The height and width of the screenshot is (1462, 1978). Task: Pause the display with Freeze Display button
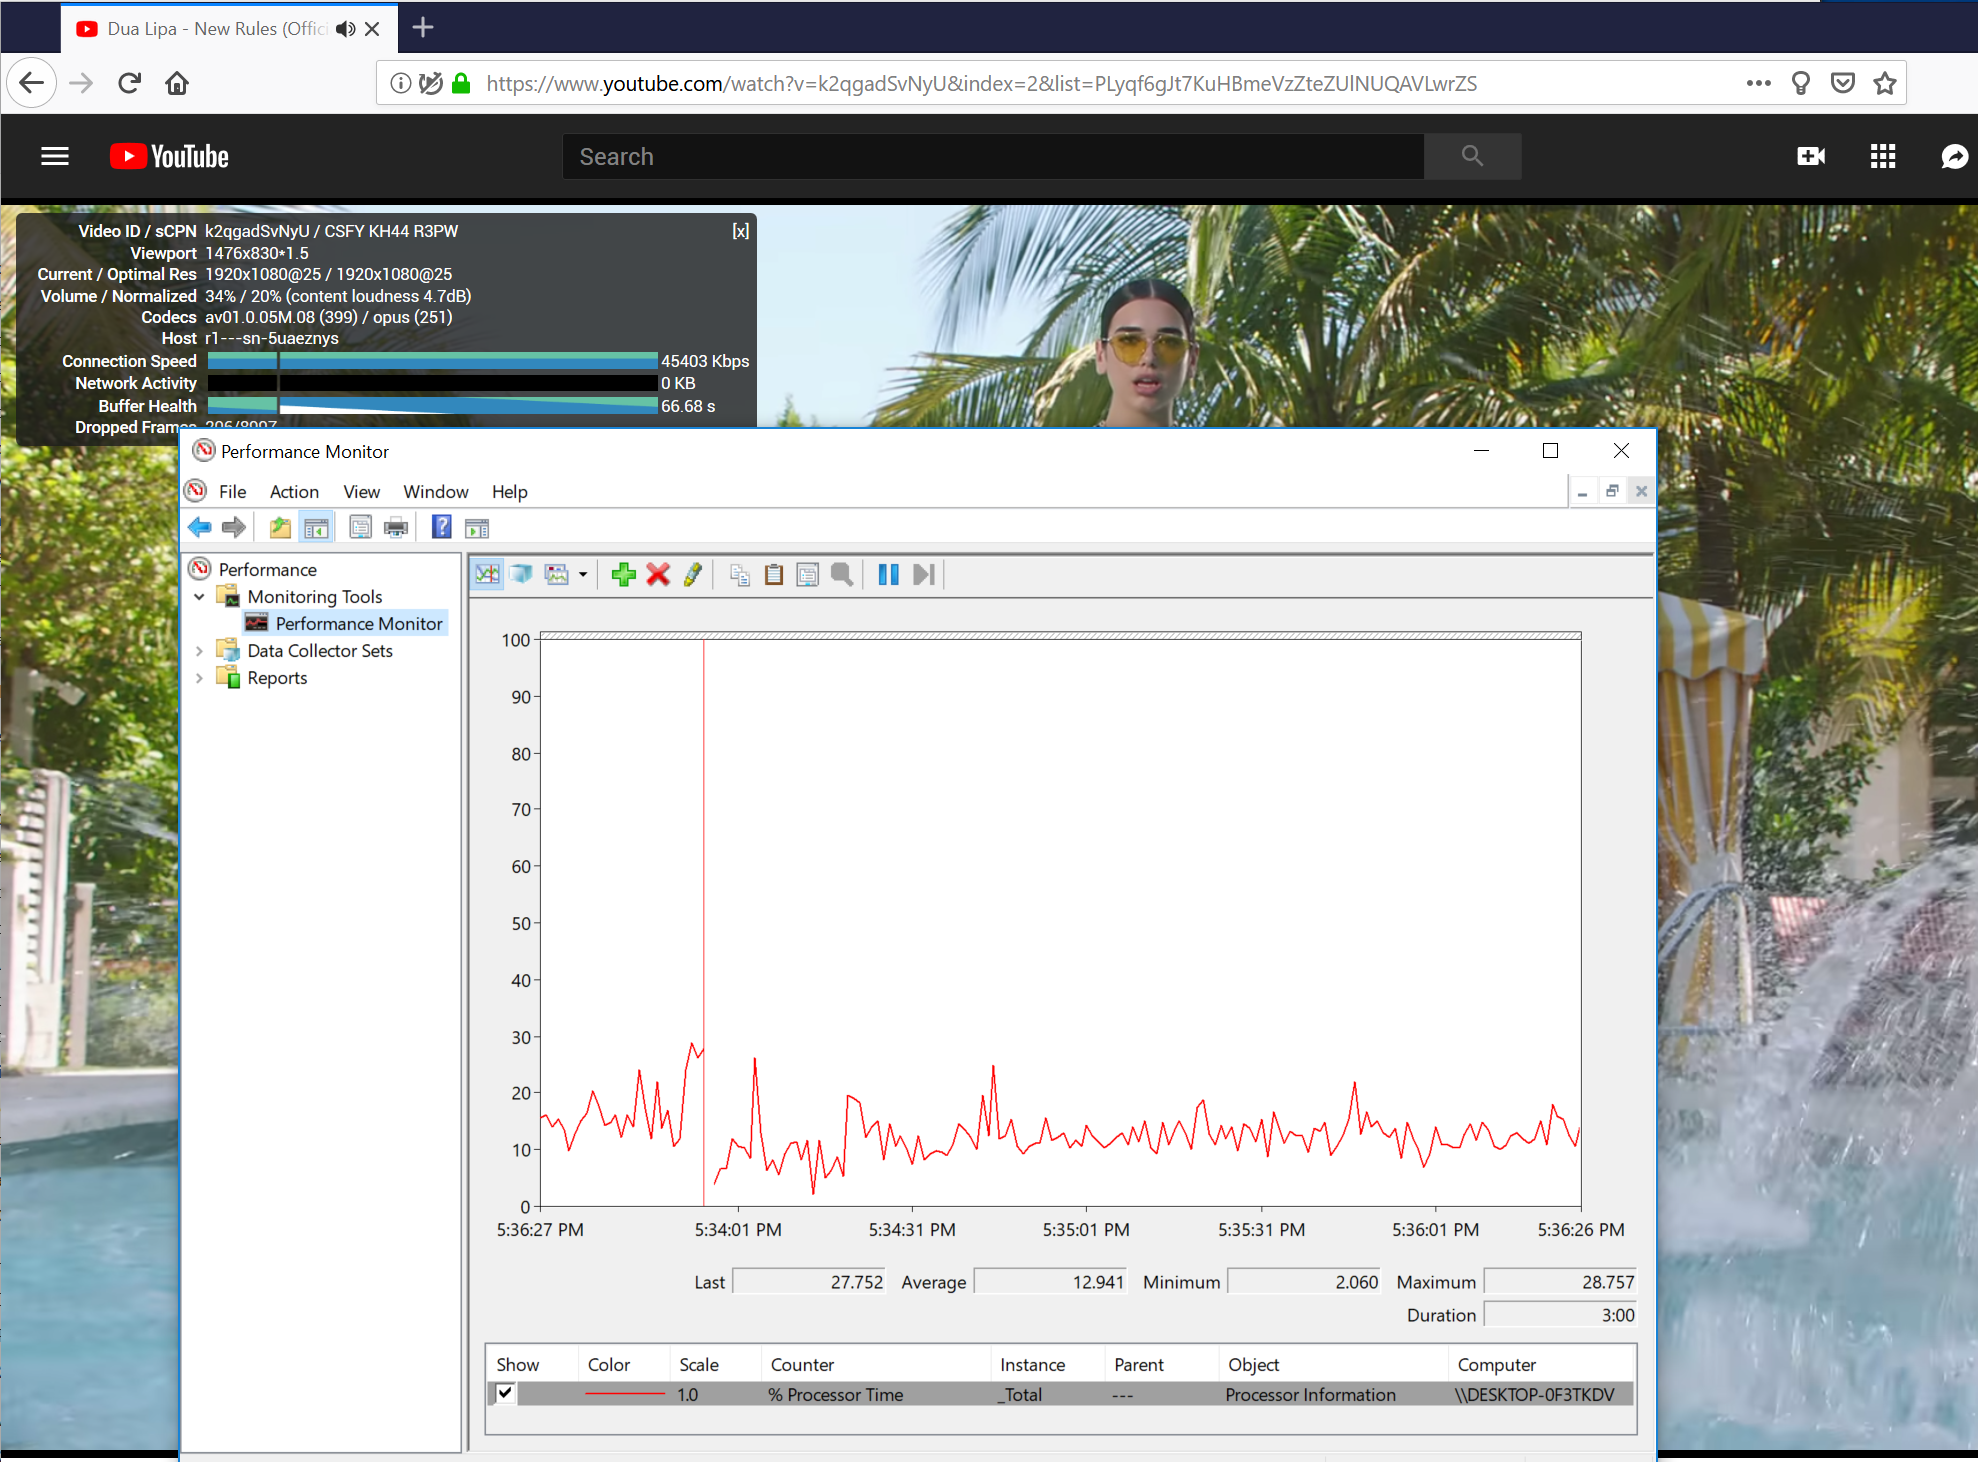click(x=888, y=574)
